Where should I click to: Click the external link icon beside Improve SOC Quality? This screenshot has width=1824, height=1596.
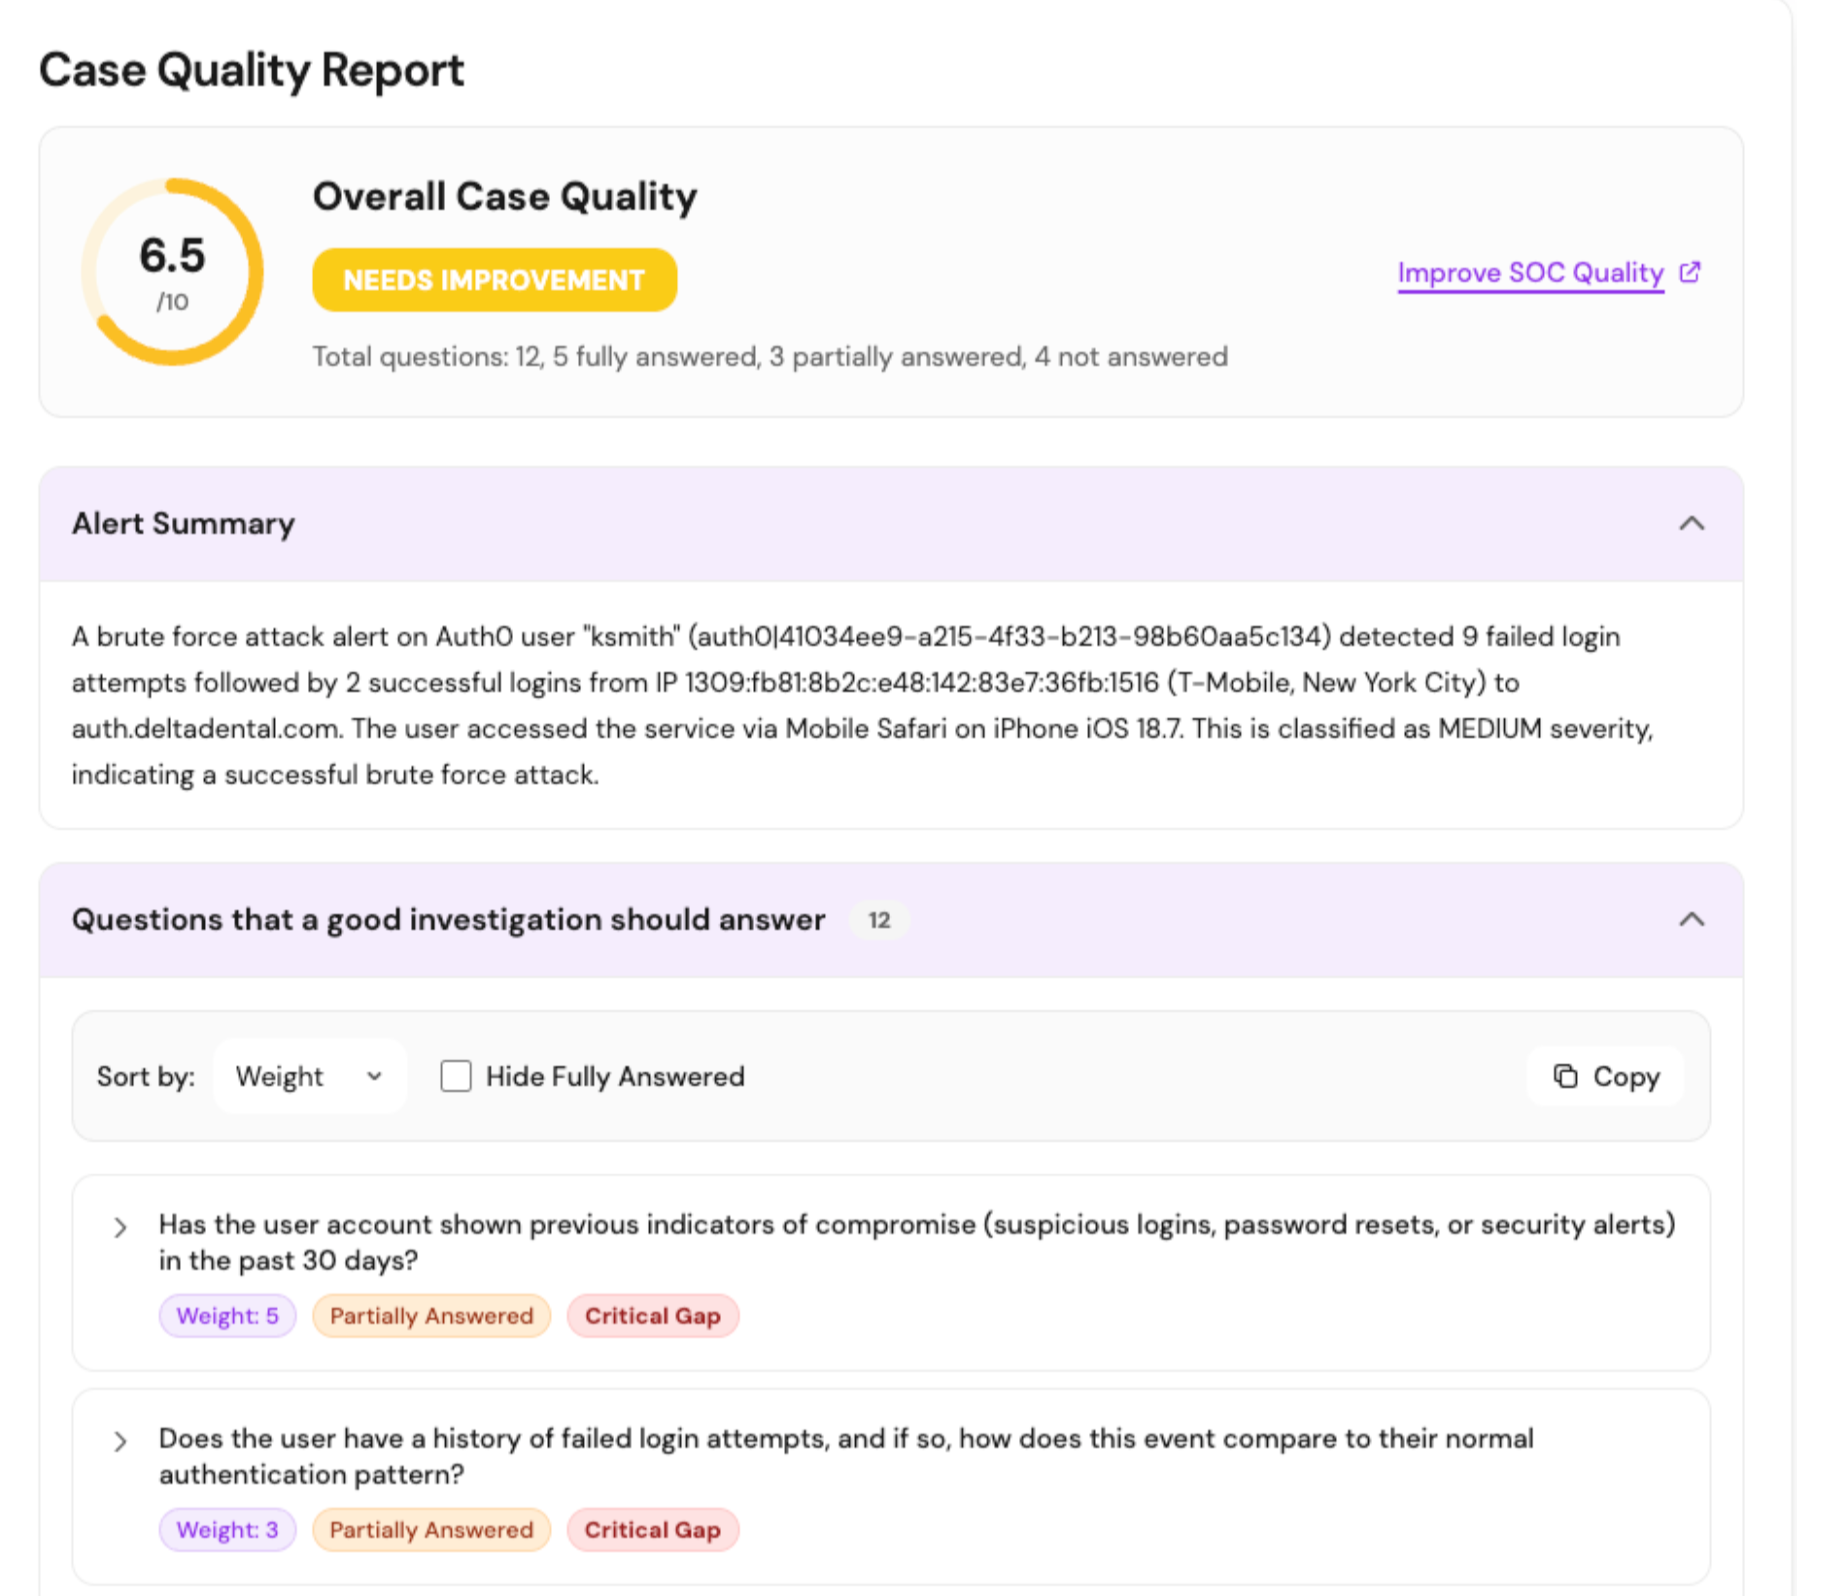(1689, 272)
